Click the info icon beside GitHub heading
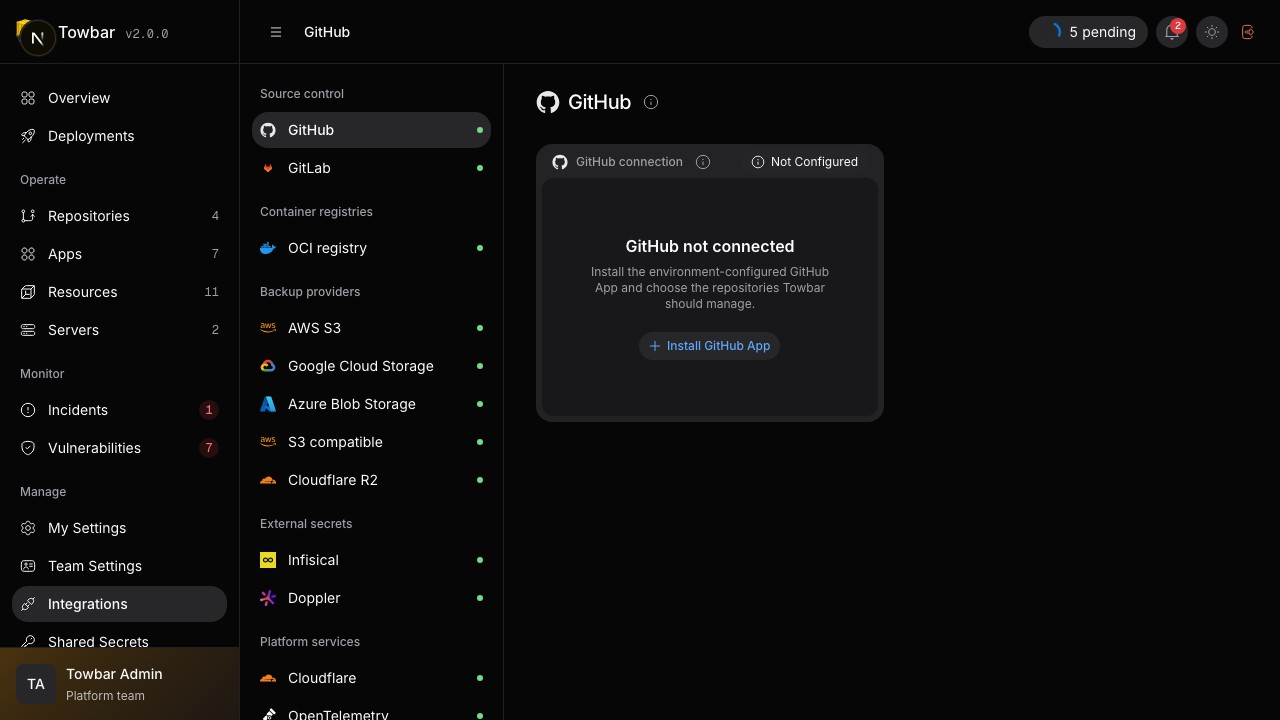 click(x=651, y=102)
